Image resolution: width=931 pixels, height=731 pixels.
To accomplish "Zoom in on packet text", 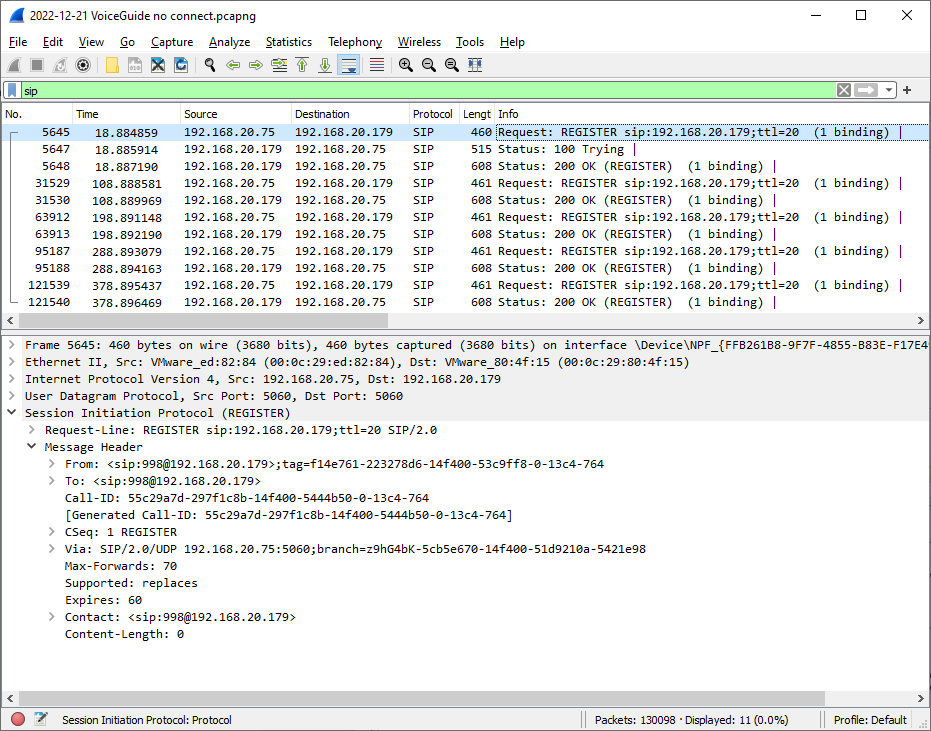I will (x=406, y=65).
